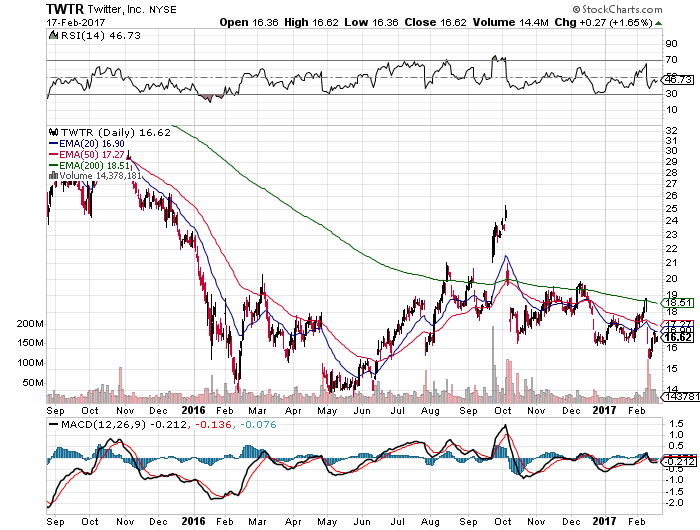The height and width of the screenshot is (530, 700).
Task: Click the Volume 14.4M value in the header
Action: point(510,22)
